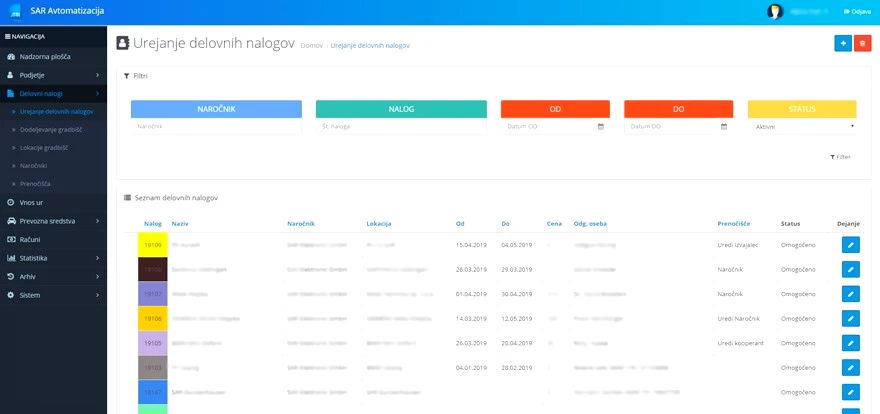
Task: Click Domov breadcrumb link
Action: [x=311, y=45]
